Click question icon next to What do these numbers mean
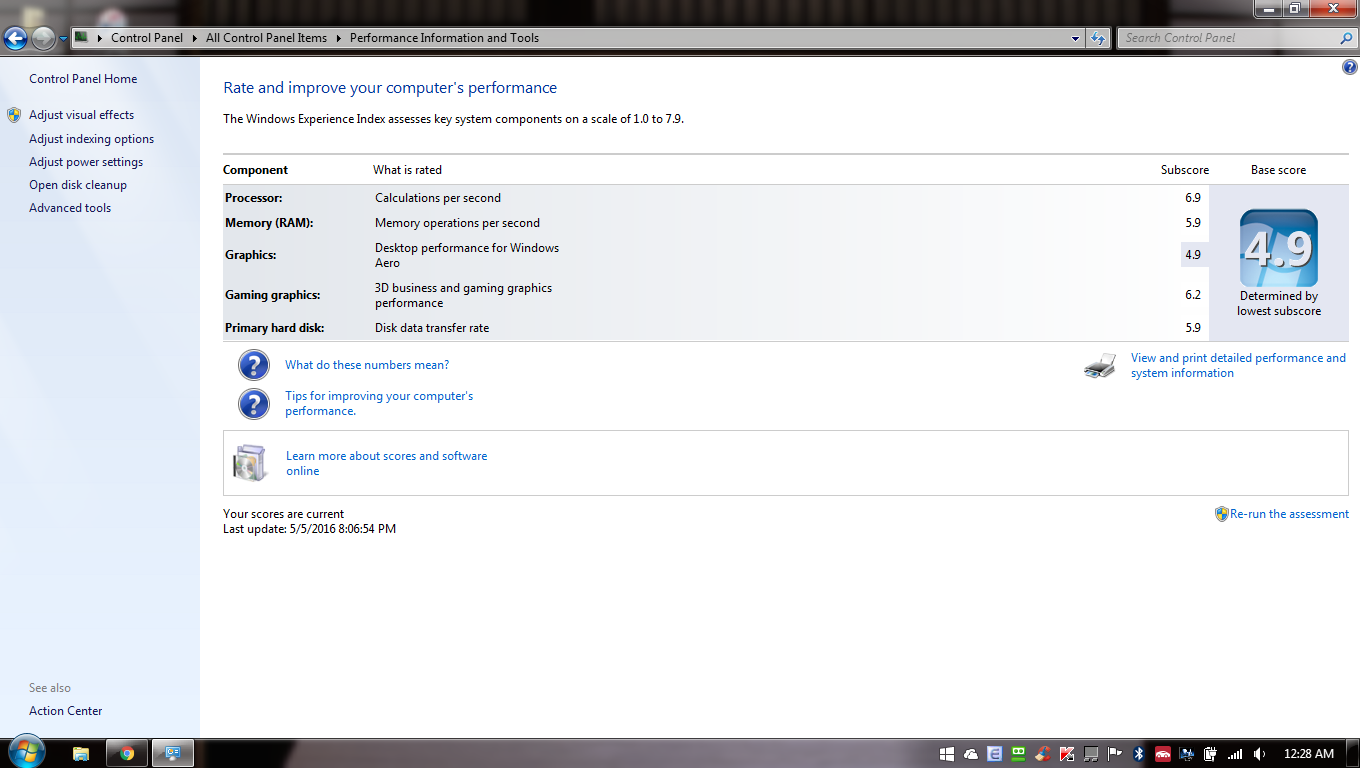This screenshot has width=1360, height=768. (254, 365)
